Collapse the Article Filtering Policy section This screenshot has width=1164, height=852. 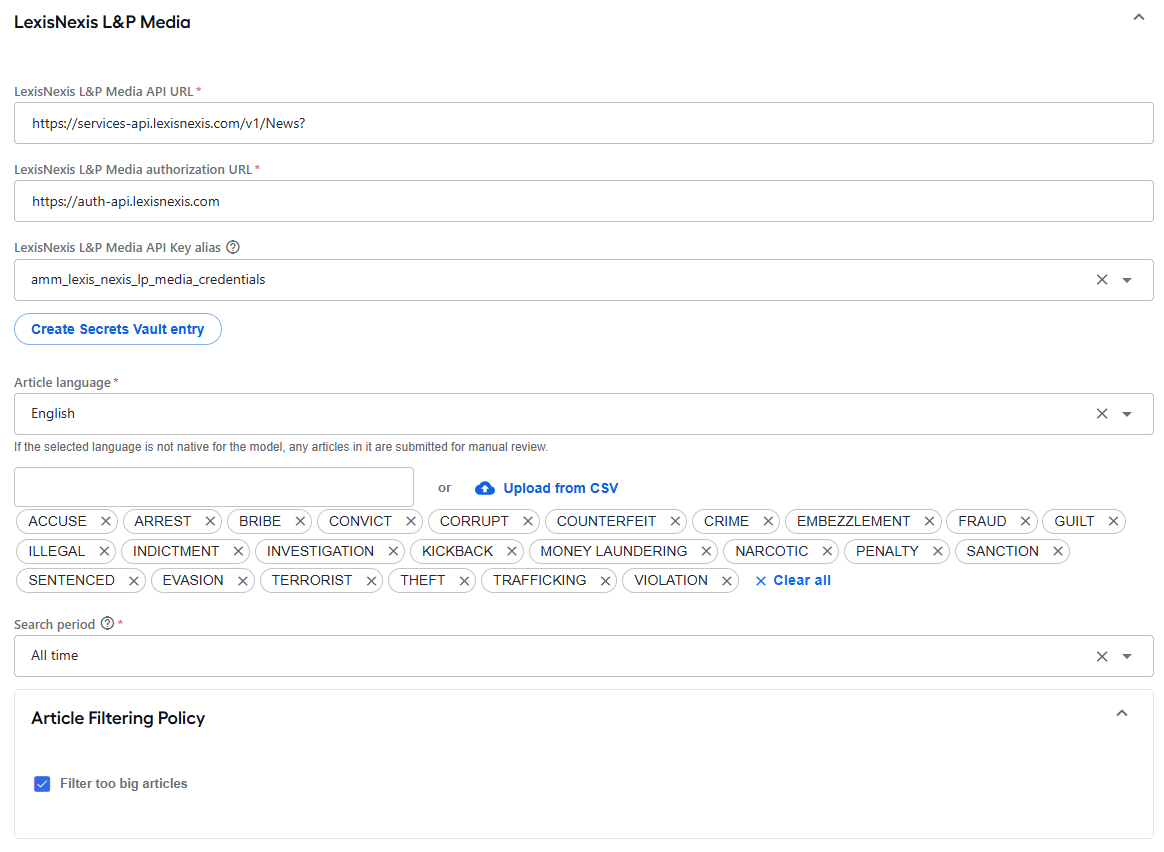[x=1122, y=713]
